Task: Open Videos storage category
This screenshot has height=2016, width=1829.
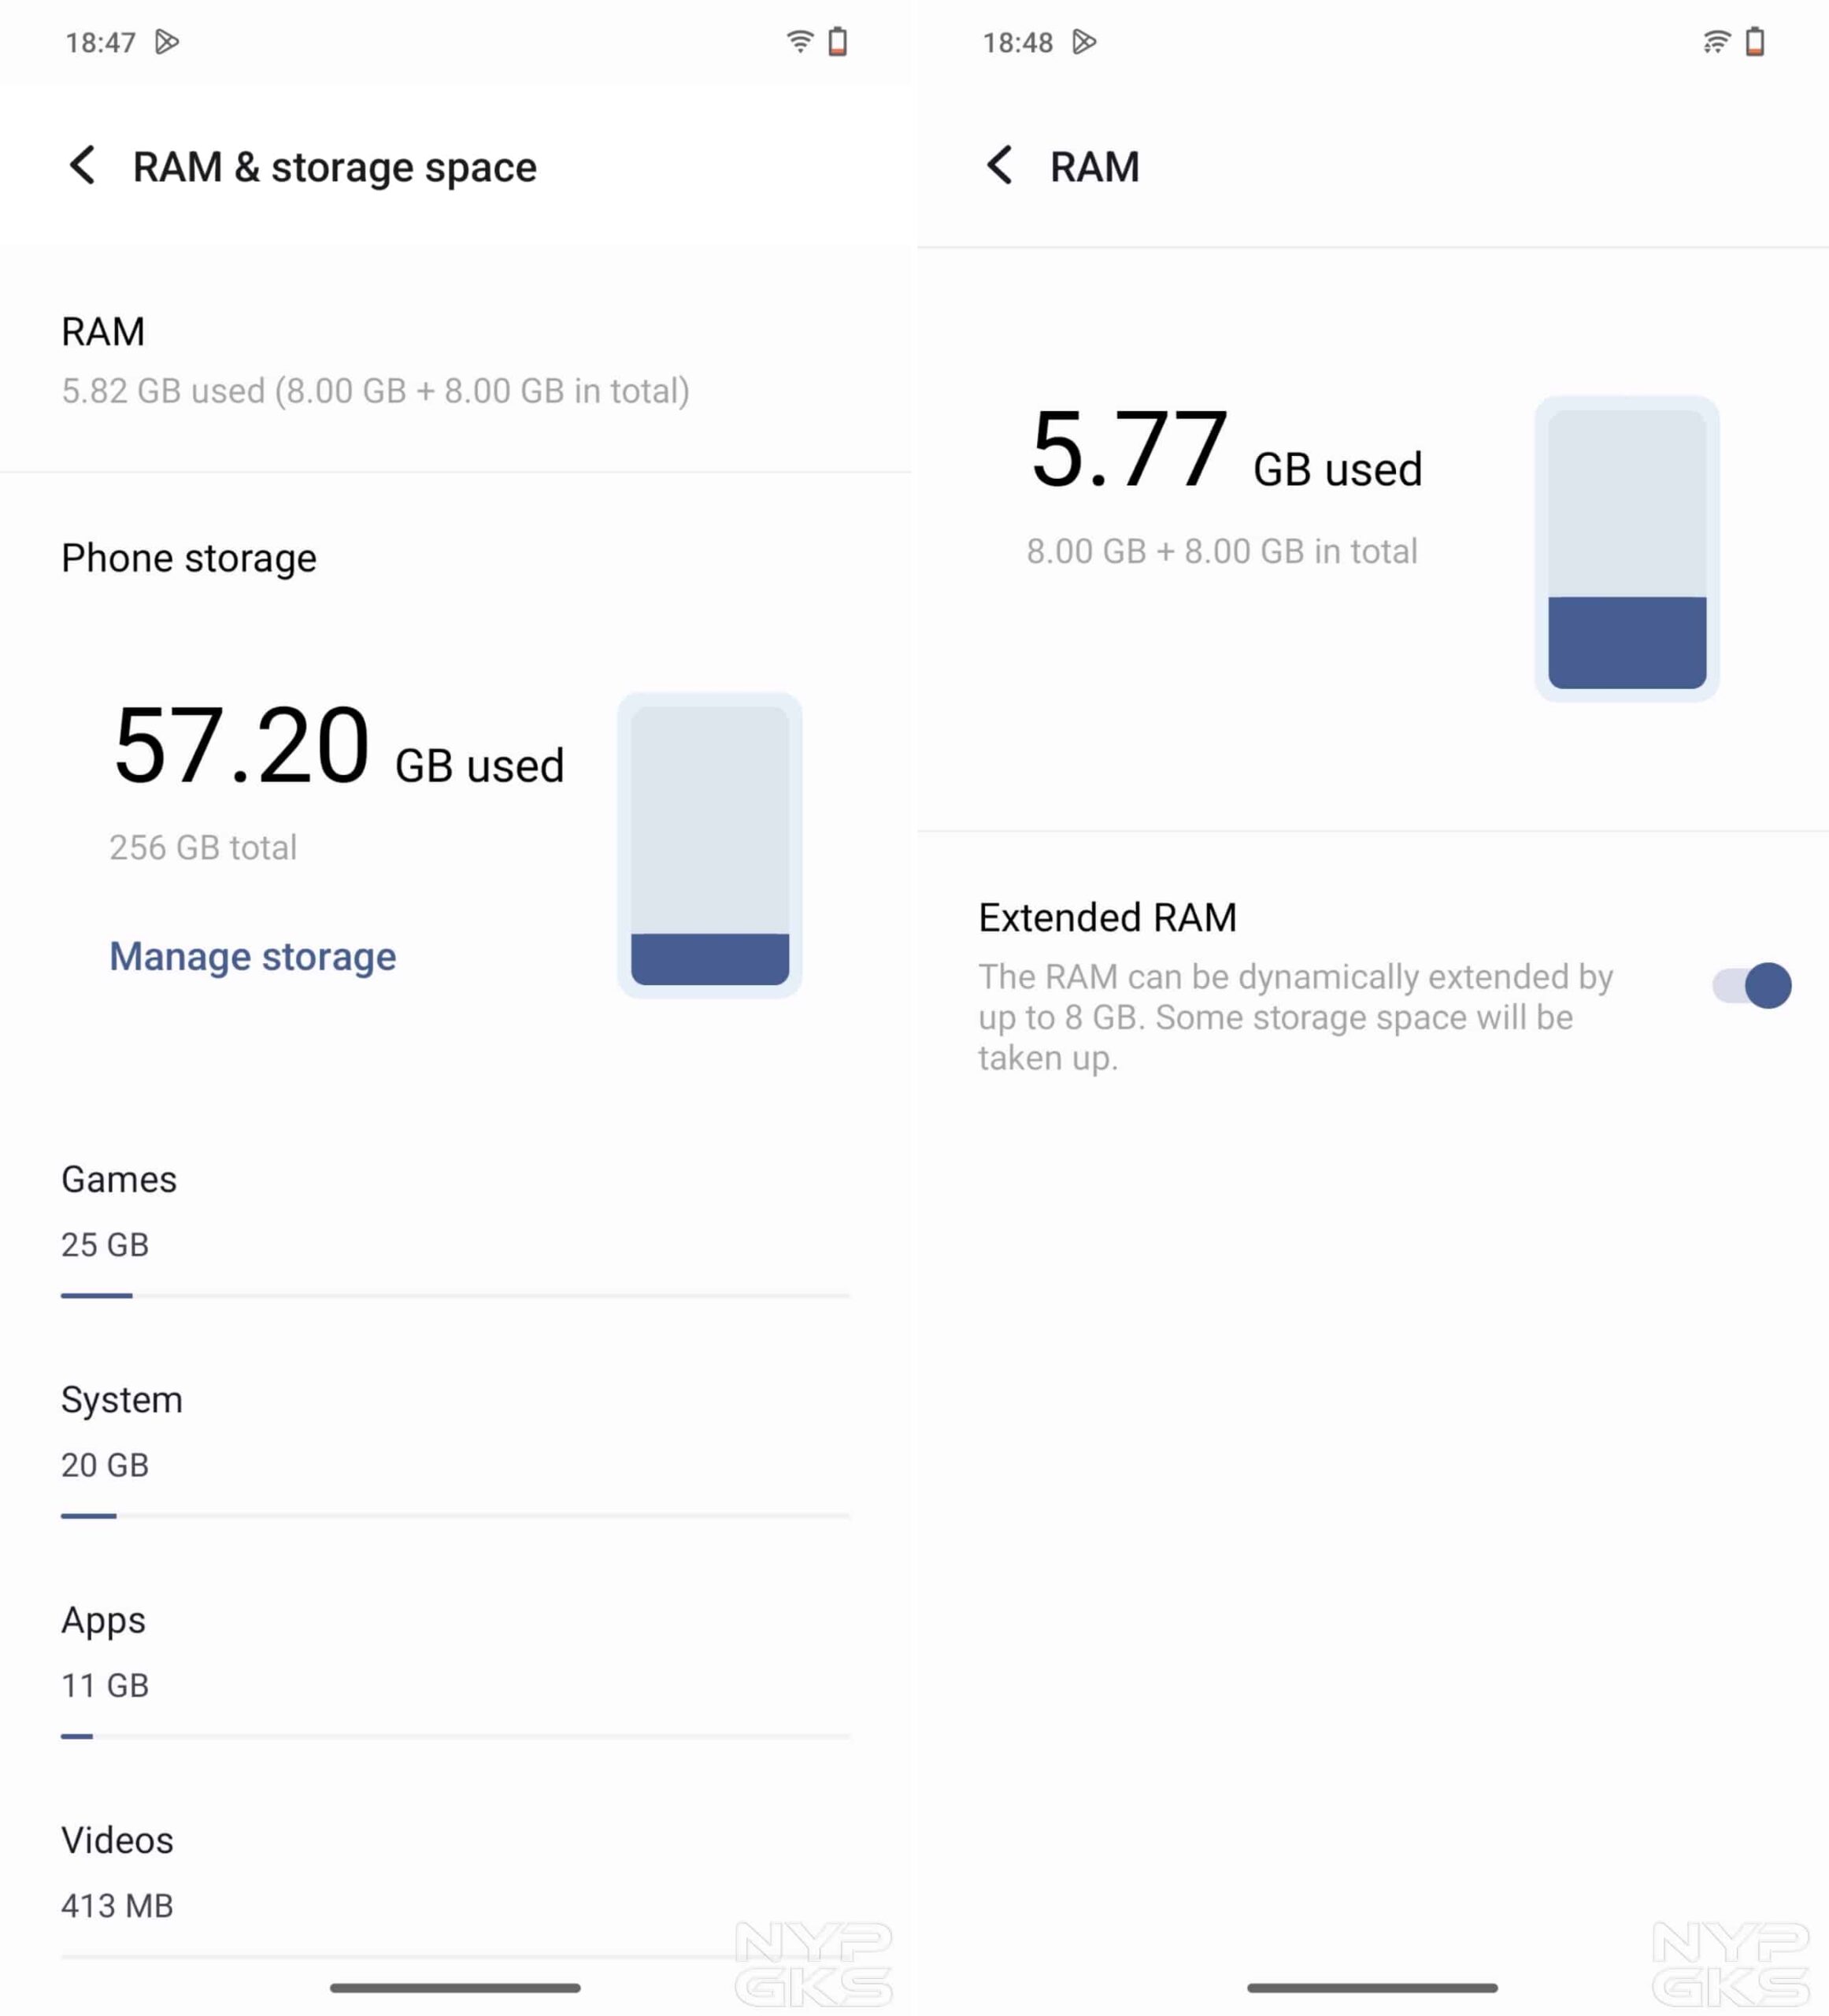Action: tap(117, 1871)
